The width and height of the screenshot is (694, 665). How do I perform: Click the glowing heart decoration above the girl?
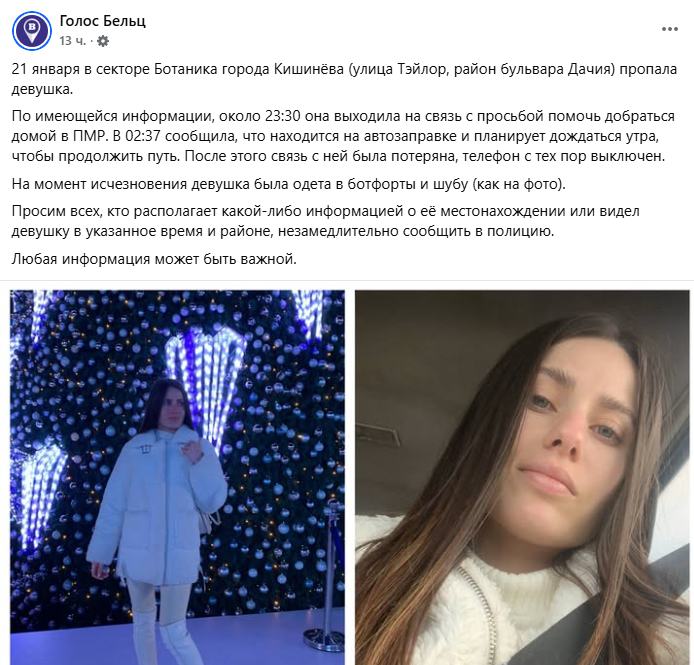[205, 379]
